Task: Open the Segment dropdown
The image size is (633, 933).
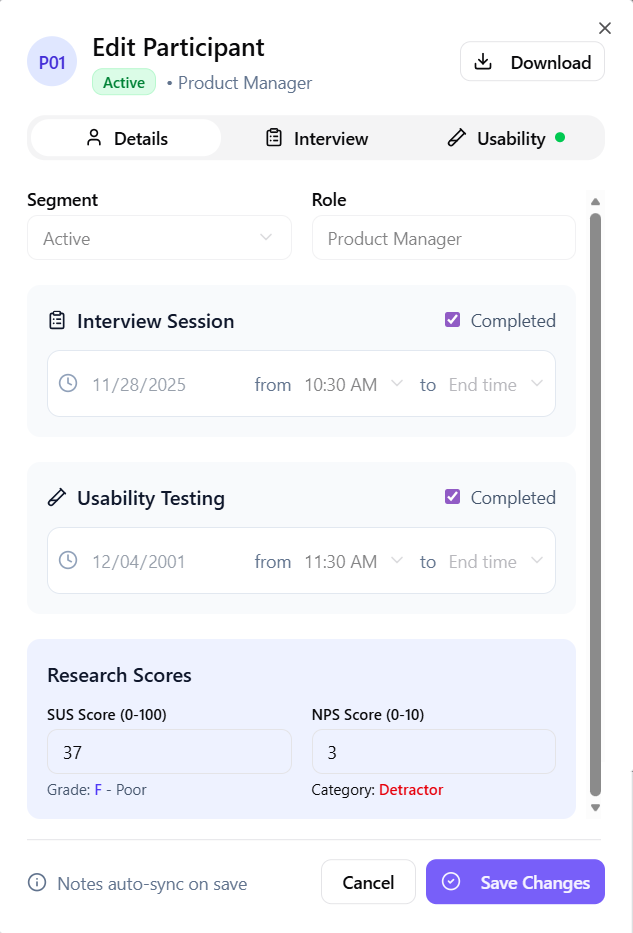Action: coord(159,238)
